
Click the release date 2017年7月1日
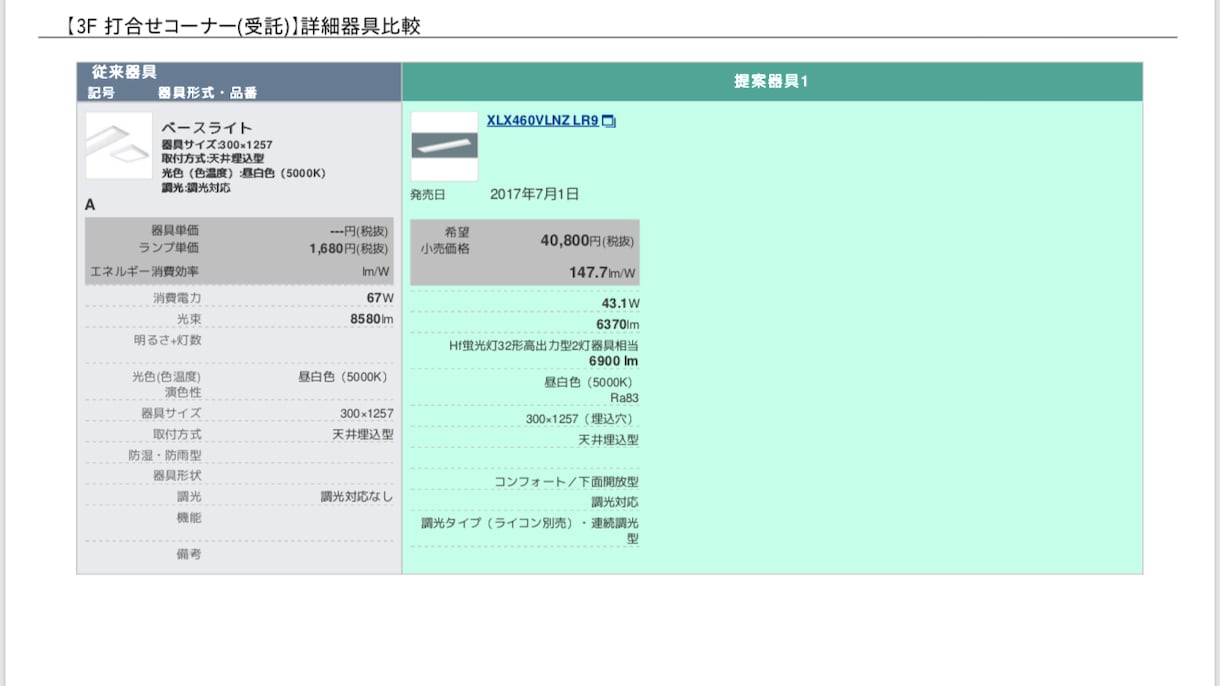click(534, 194)
